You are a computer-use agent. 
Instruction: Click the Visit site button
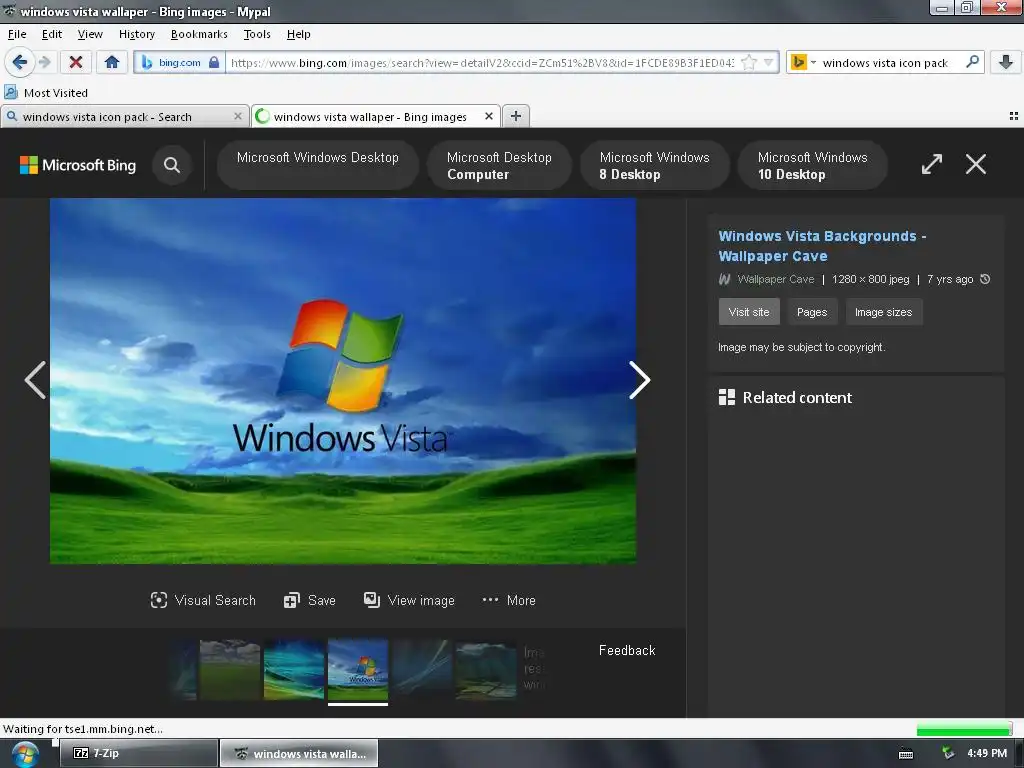point(749,312)
